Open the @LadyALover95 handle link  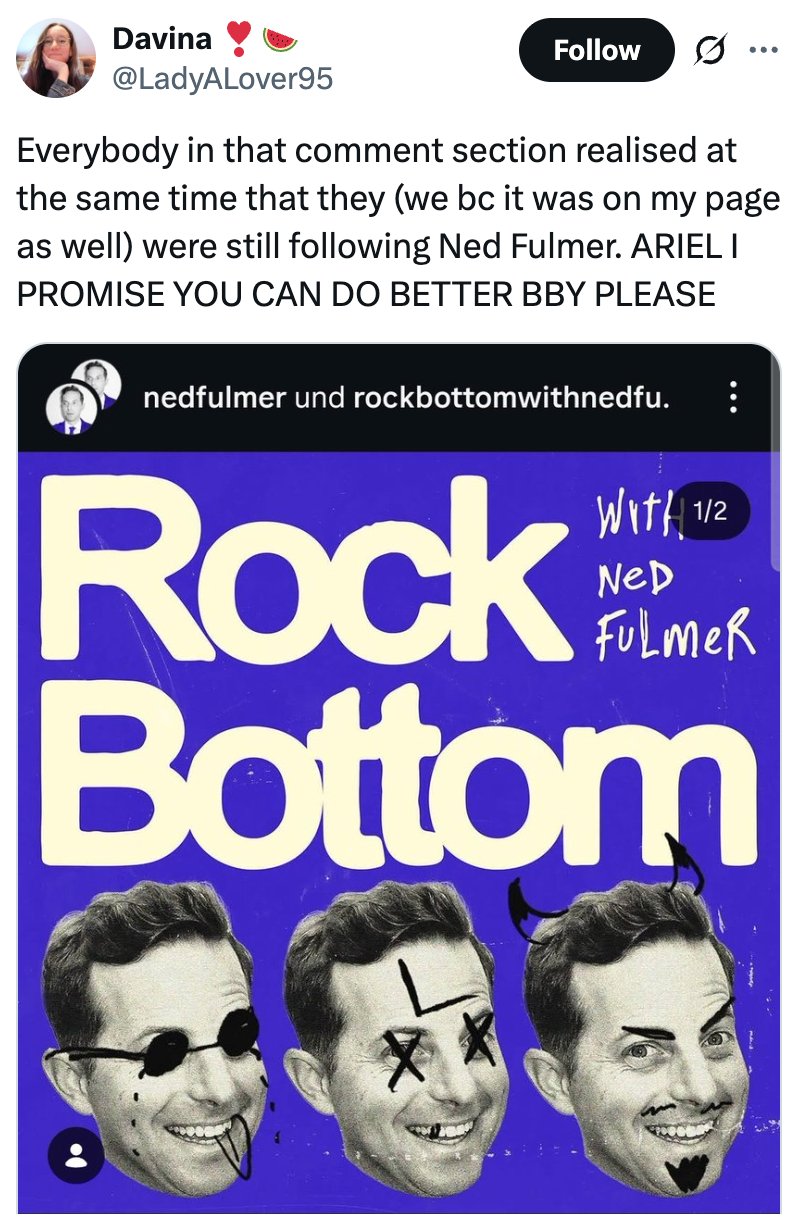(222, 77)
